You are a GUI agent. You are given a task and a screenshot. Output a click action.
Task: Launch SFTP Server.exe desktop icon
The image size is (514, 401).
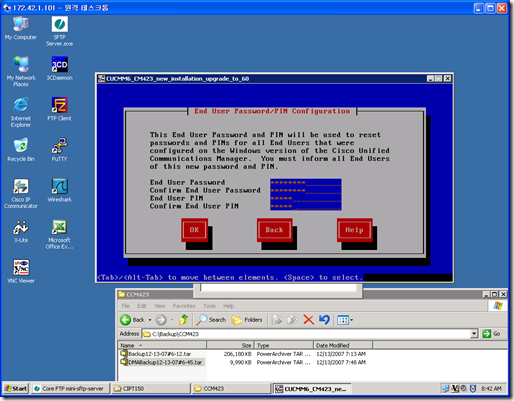click(59, 31)
